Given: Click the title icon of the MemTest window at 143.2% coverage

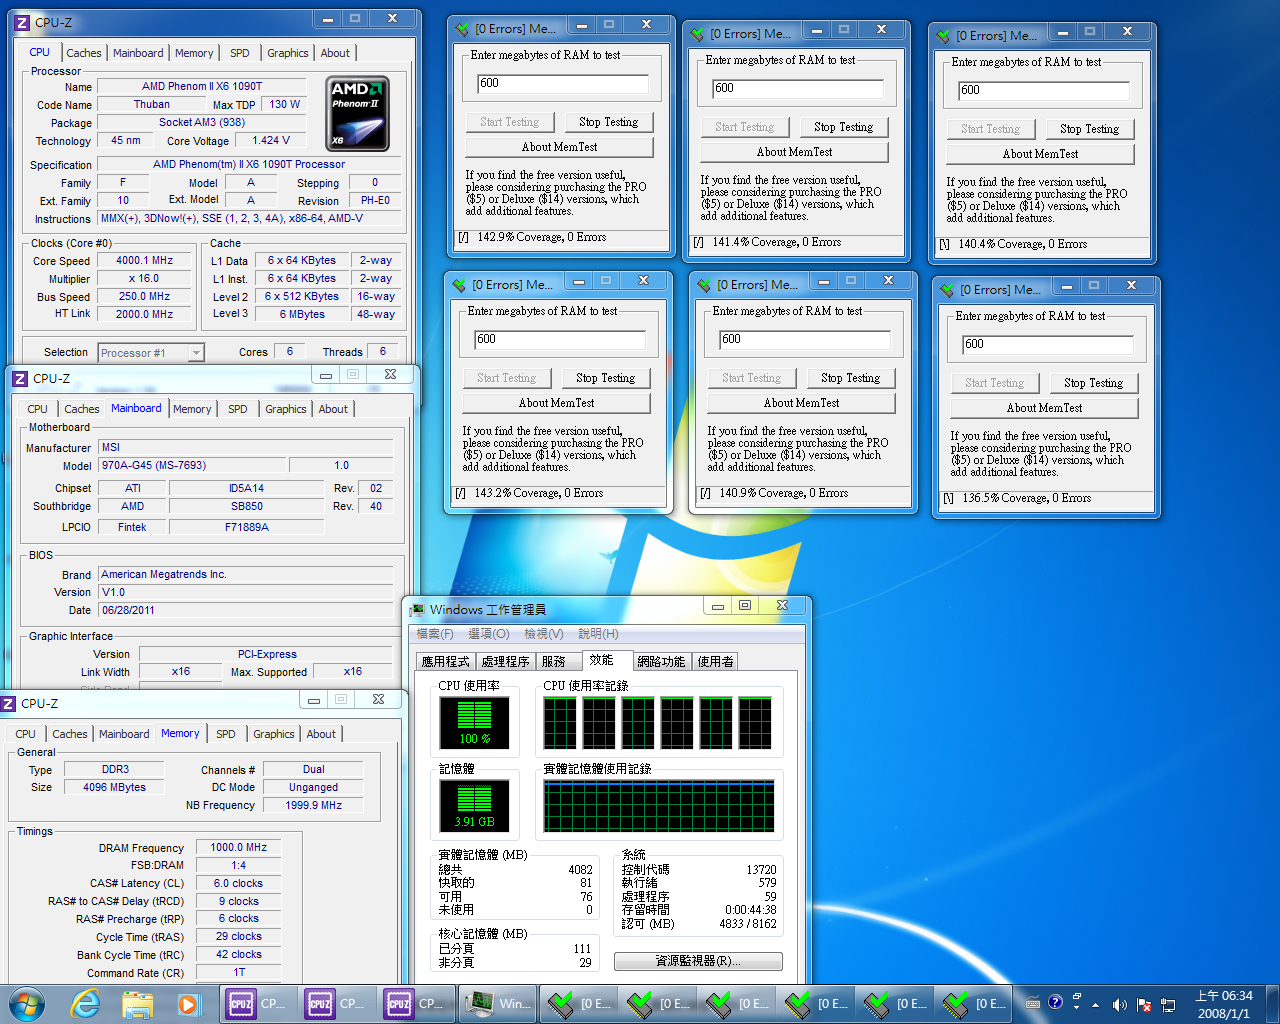Looking at the screenshot, I should point(459,285).
